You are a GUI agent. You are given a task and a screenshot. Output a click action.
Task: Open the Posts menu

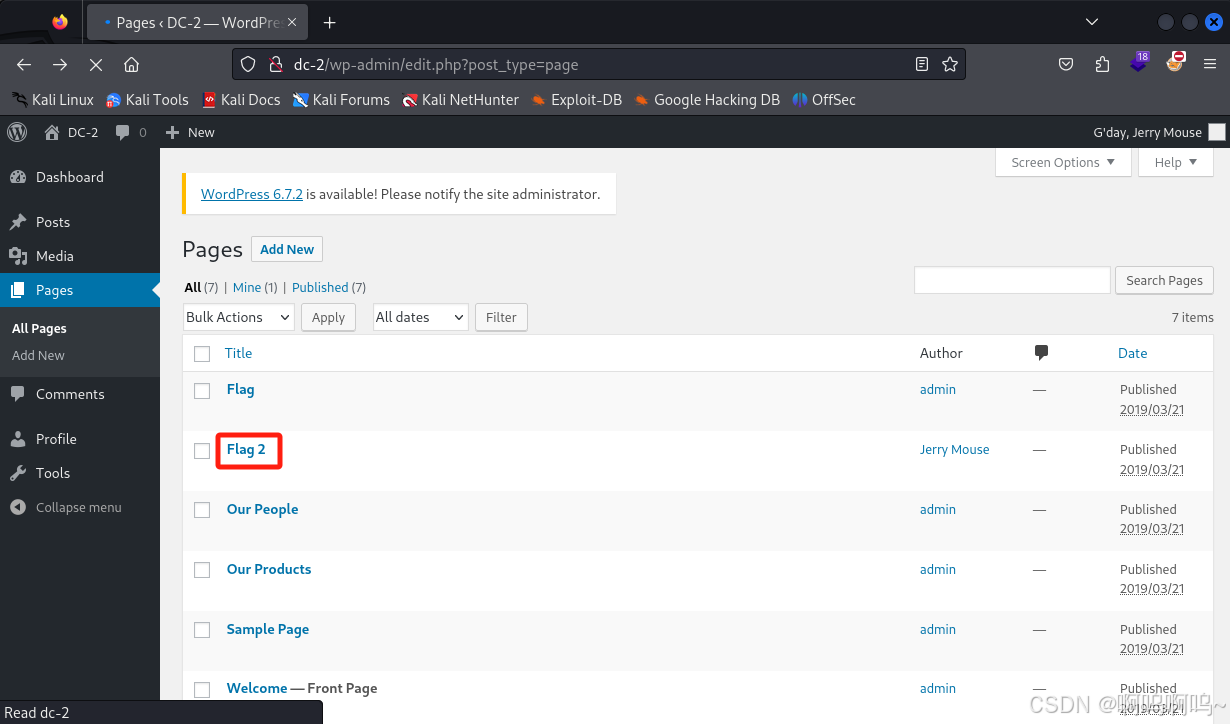point(80,222)
